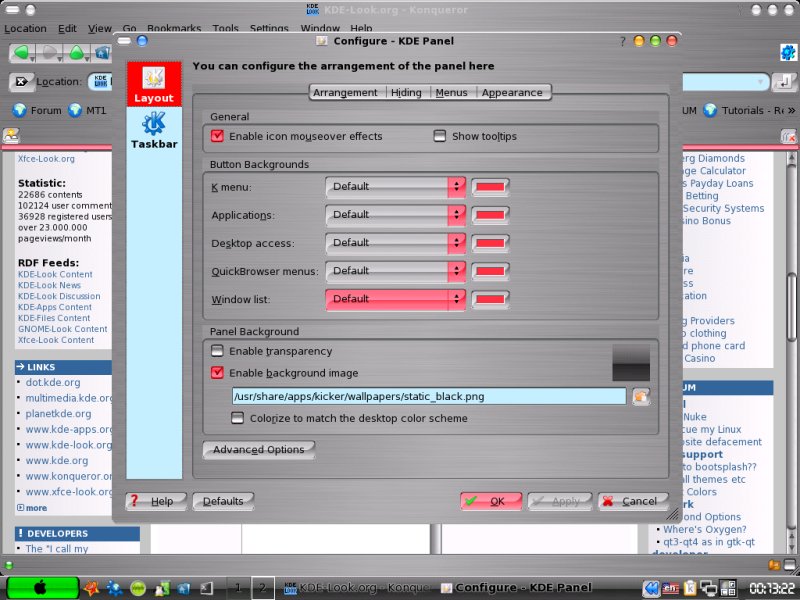Open the Window list background dropdown

[x=395, y=299]
